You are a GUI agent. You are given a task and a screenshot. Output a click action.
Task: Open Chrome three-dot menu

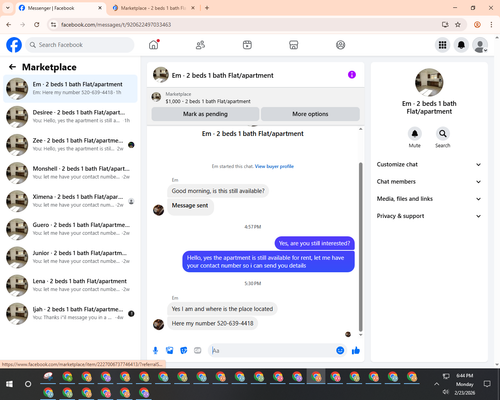click(491, 24)
